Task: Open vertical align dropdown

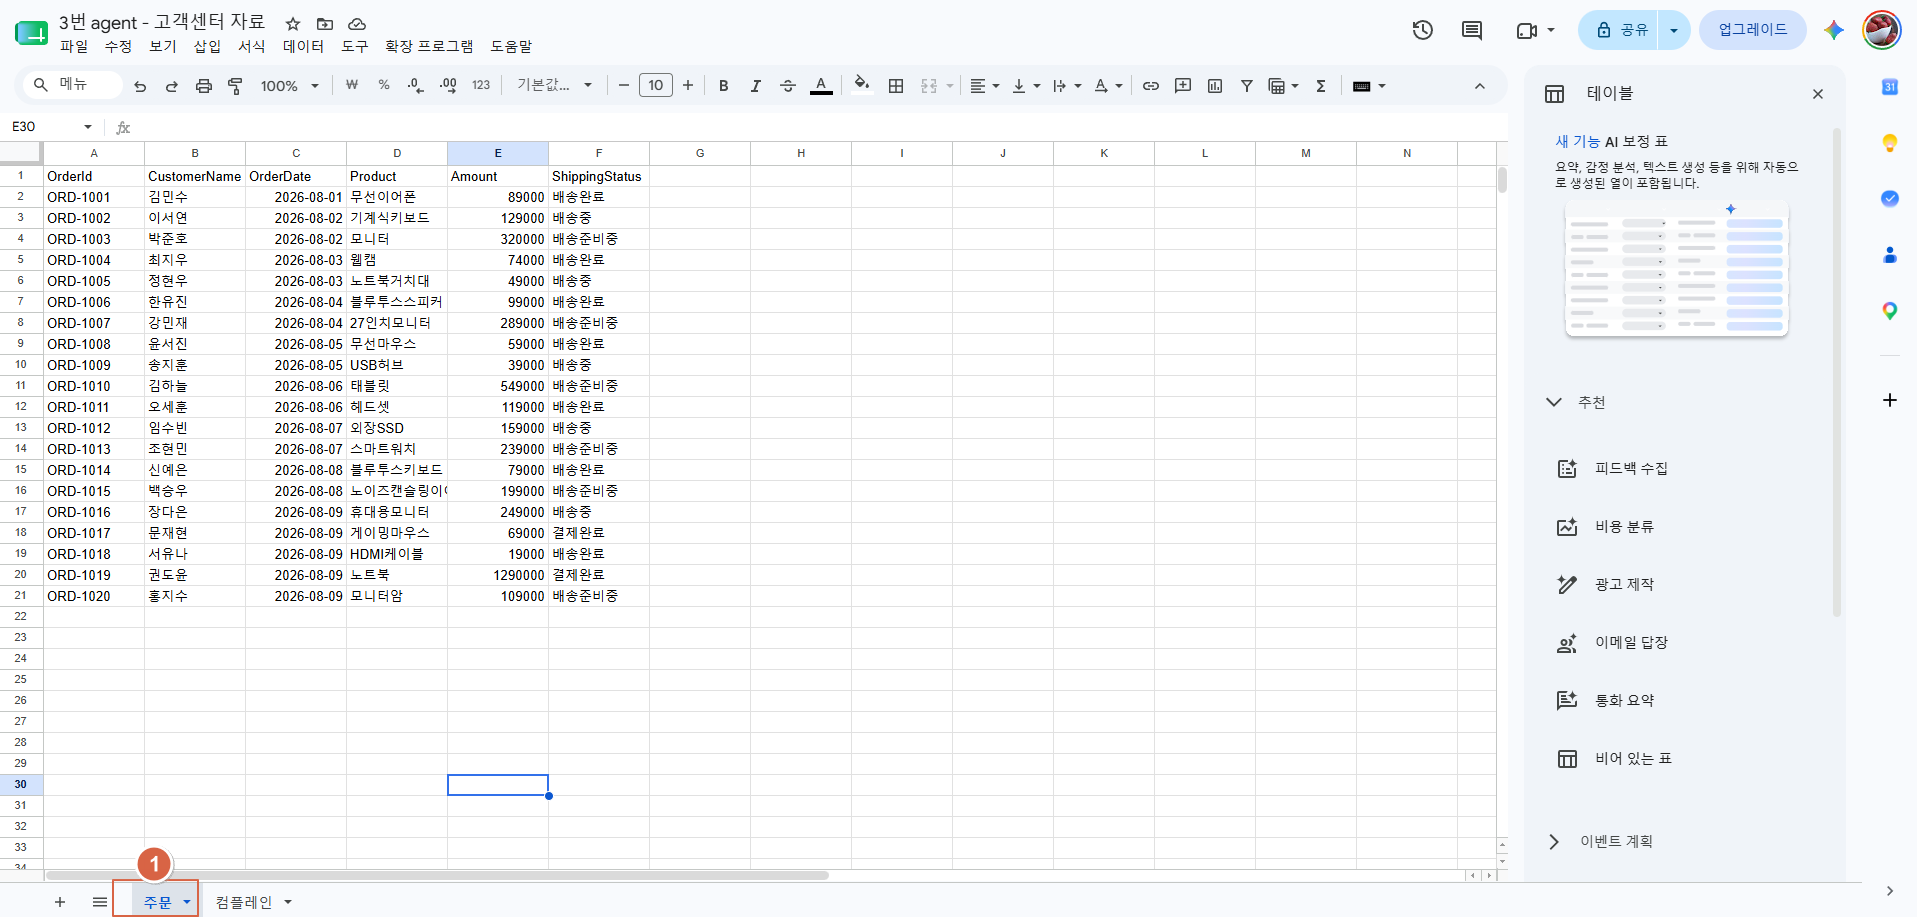Action: coord(1026,86)
